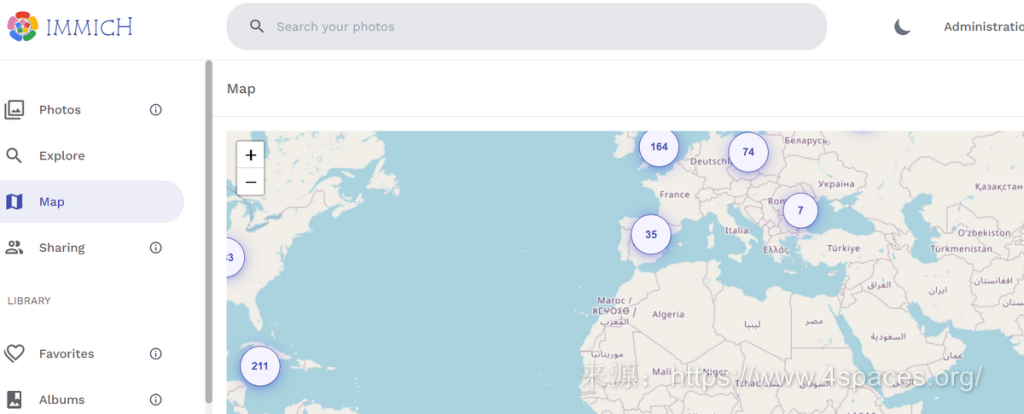Open the Photos section in sidebar
The height and width of the screenshot is (414, 1024).
[x=60, y=110]
